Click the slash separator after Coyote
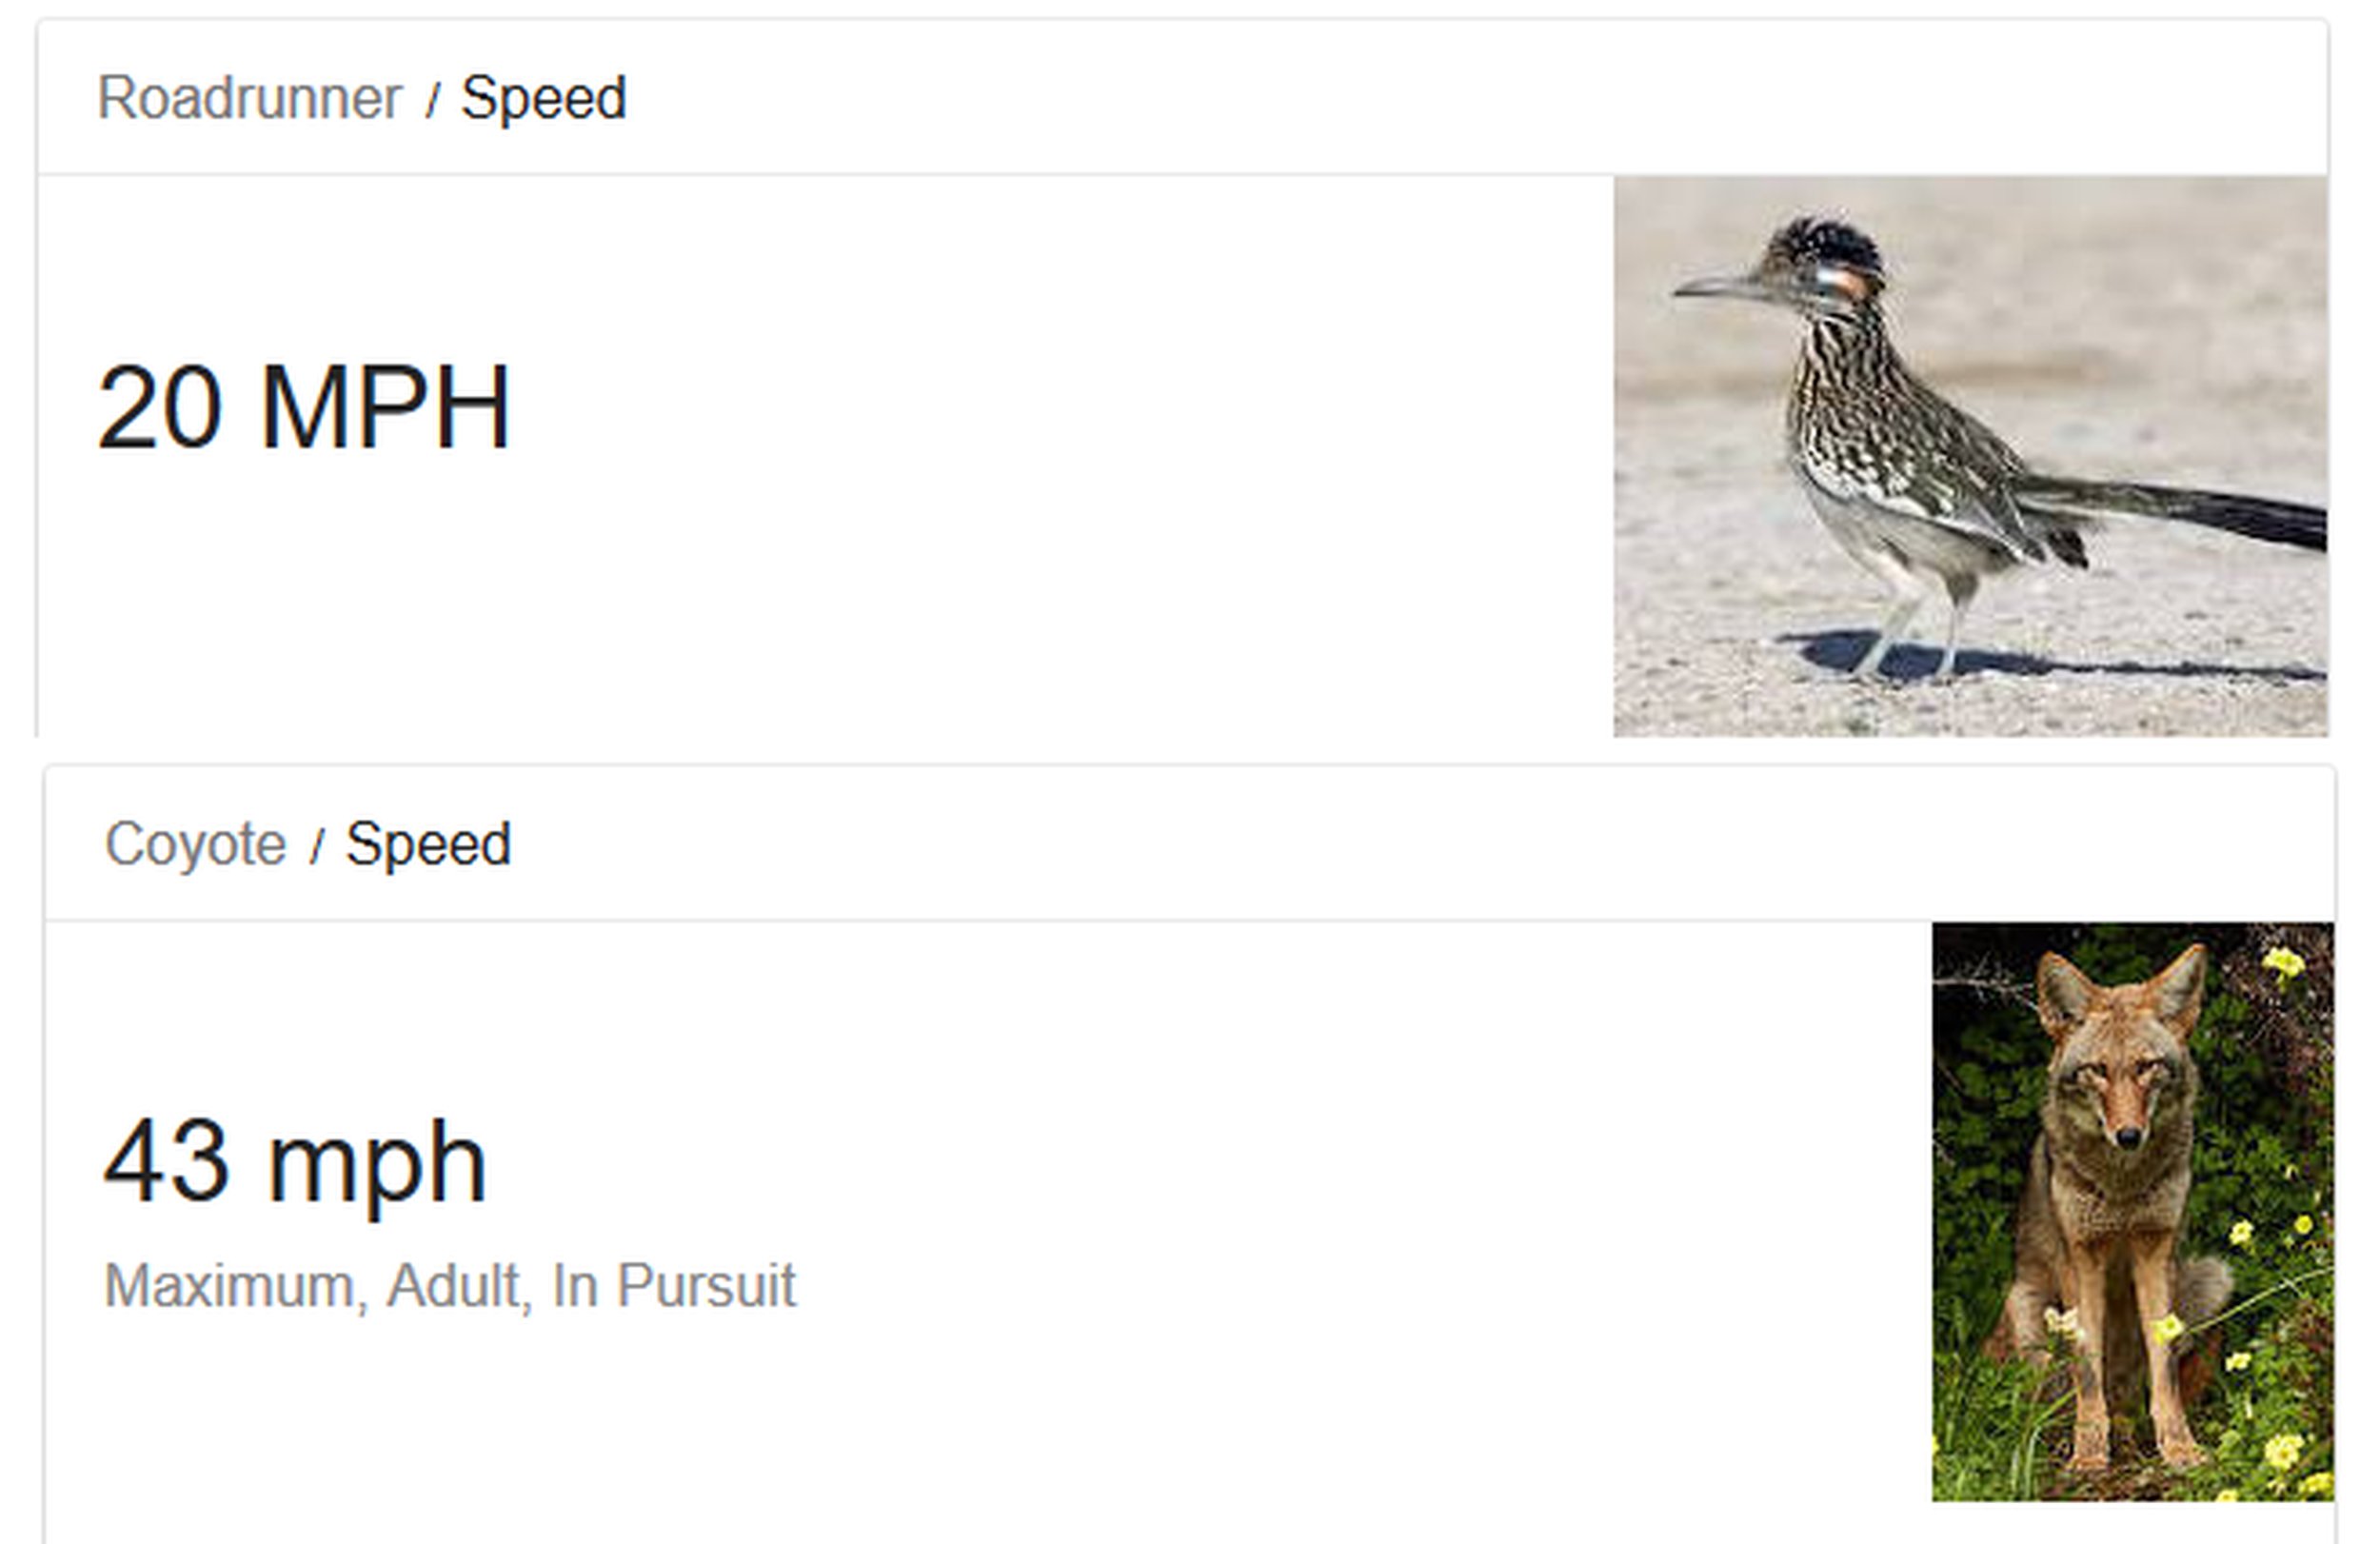 317,846
